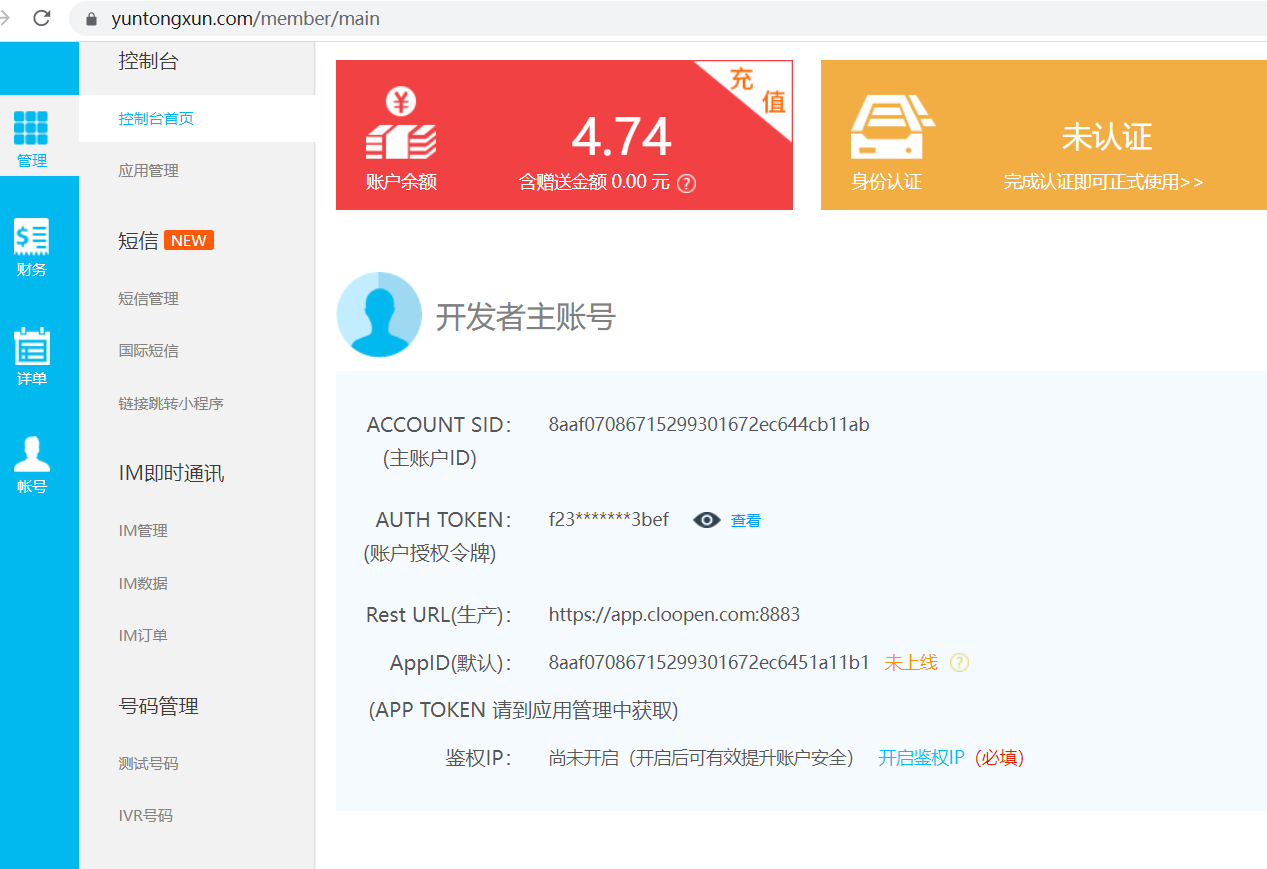
Task: Open the 财务 finance icon
Action: pos(31,237)
